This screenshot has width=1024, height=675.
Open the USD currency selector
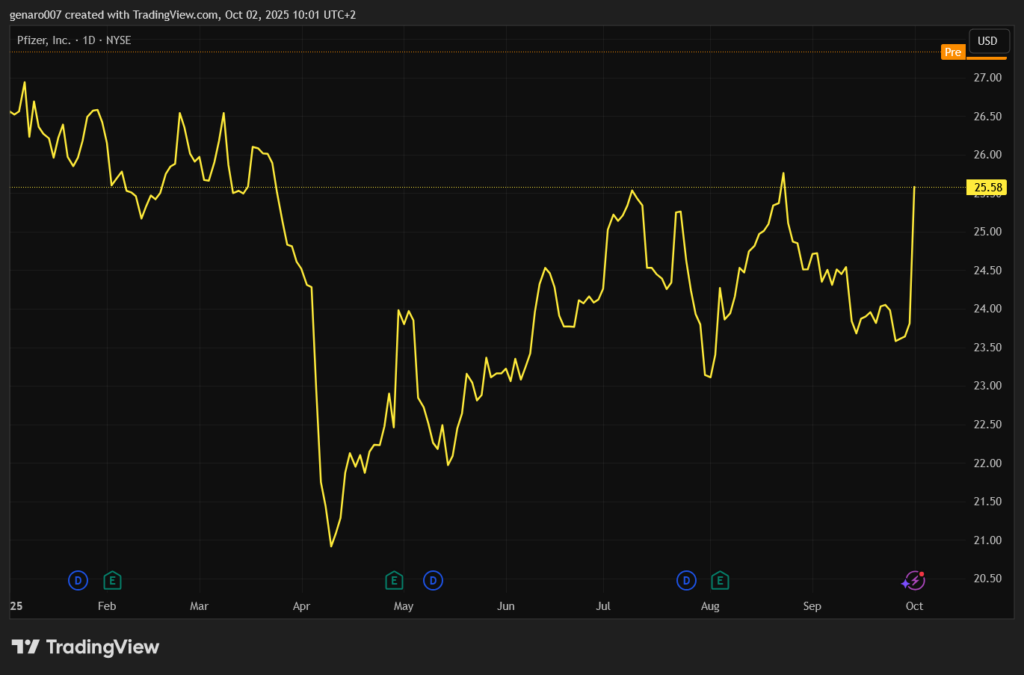point(987,41)
